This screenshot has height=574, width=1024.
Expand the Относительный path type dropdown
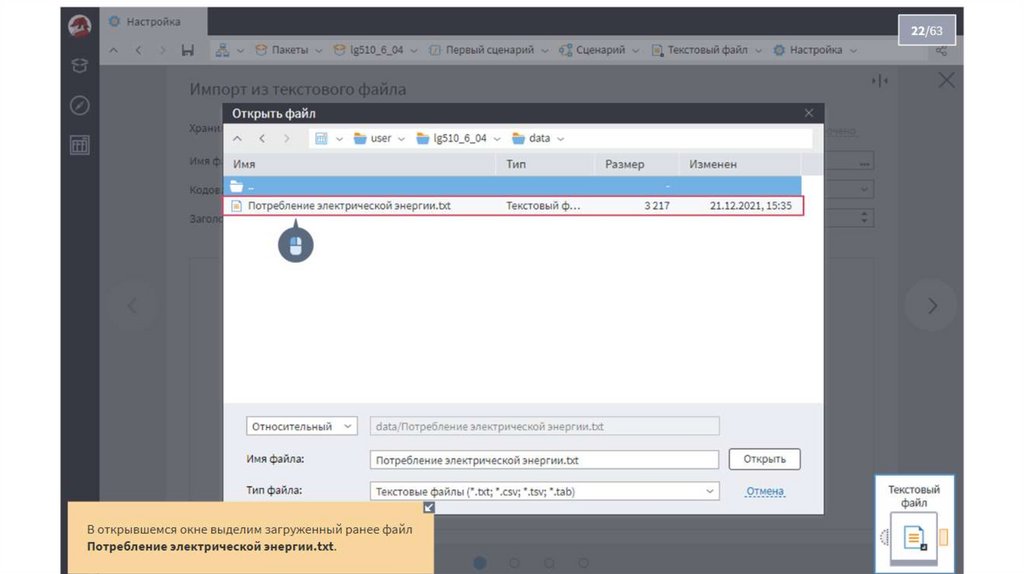pyautogui.click(x=302, y=426)
